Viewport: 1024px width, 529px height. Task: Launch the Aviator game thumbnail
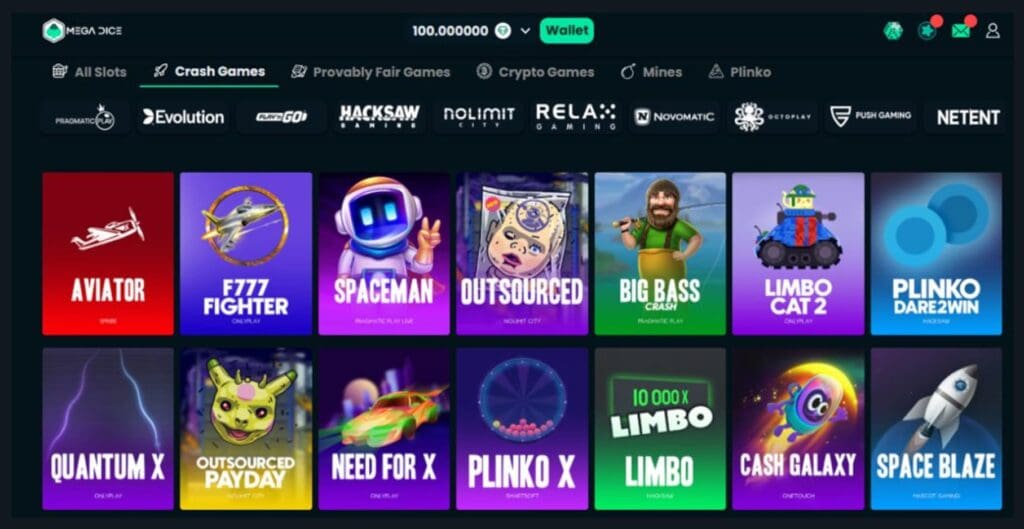108,253
